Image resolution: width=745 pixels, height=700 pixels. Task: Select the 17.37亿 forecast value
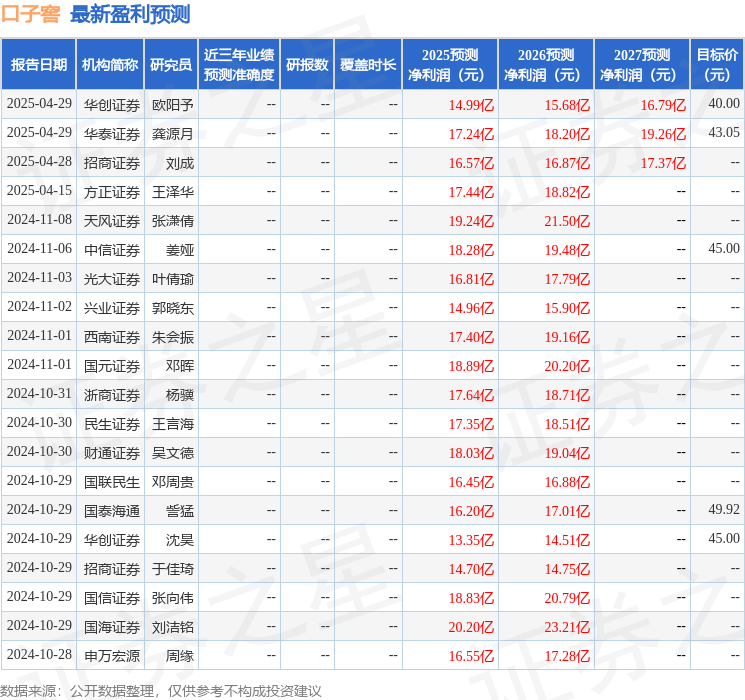coord(663,162)
